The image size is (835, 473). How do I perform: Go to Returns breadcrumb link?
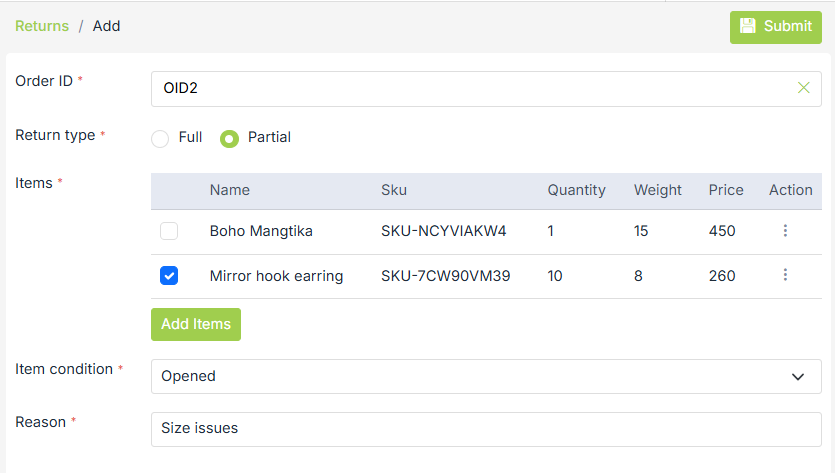coord(42,26)
